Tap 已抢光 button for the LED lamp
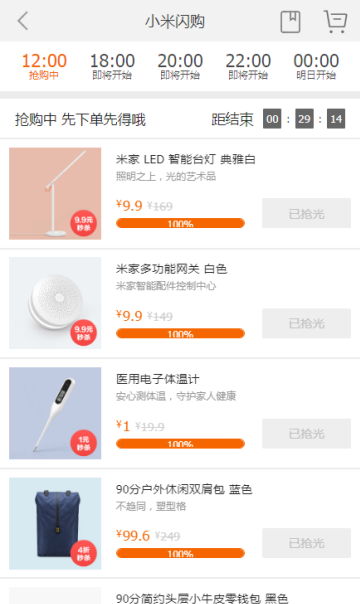 coord(306,213)
